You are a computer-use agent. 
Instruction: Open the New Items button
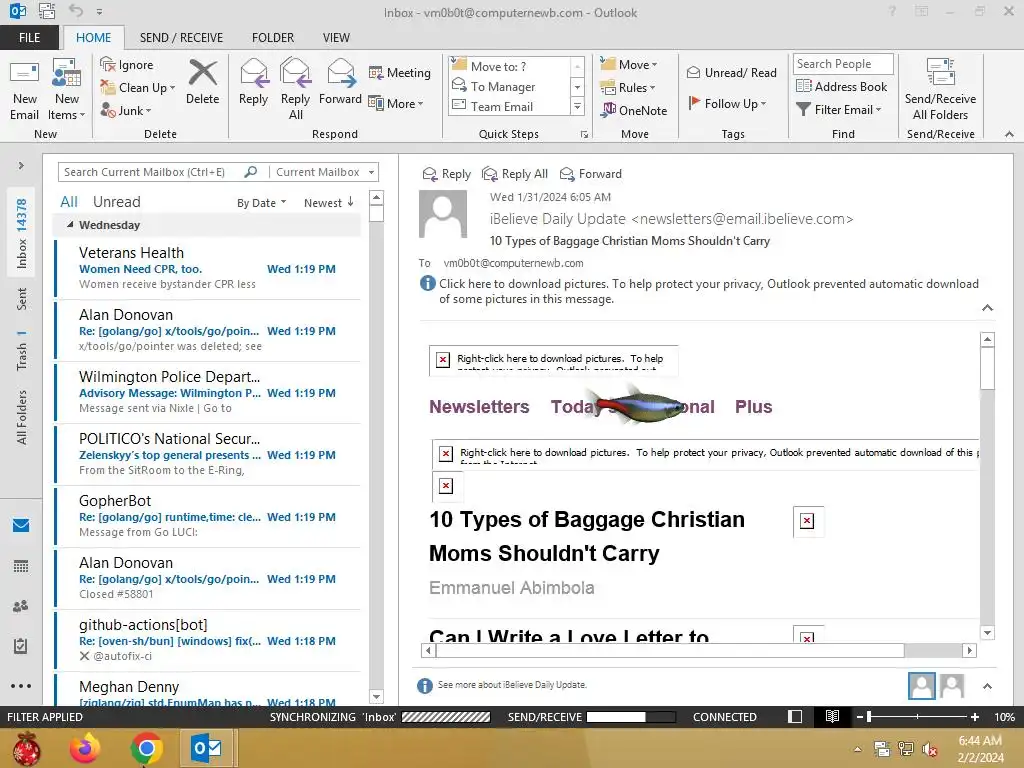click(x=67, y=89)
